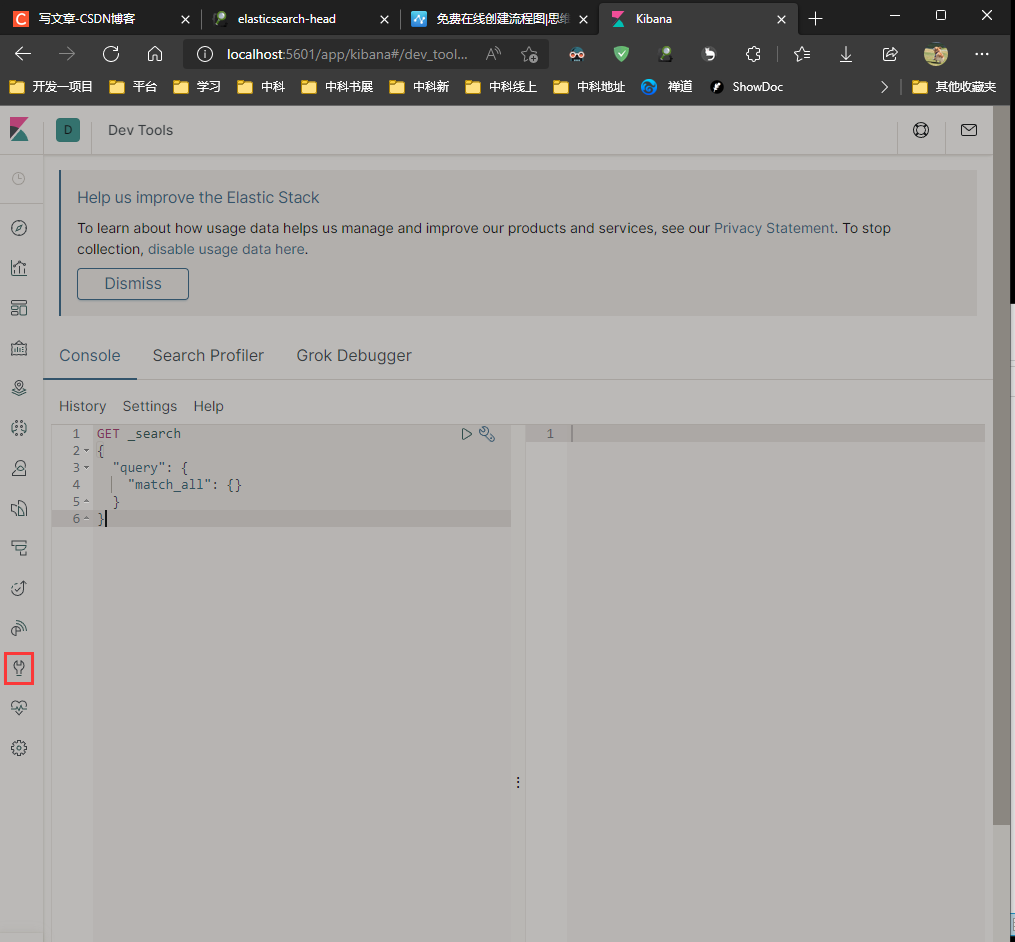Switch to 写文章-CSDN博客 browser tab

[x=100, y=19]
